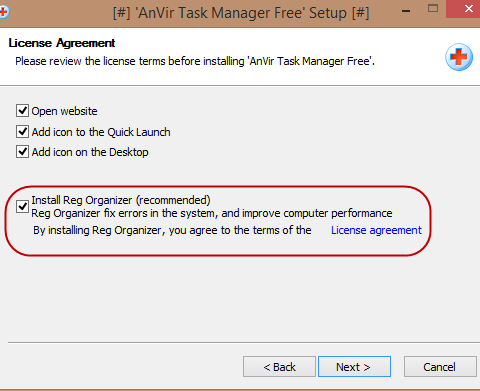Click the maximize window button
Viewport: 480px width, 391px height.
[433, 9]
